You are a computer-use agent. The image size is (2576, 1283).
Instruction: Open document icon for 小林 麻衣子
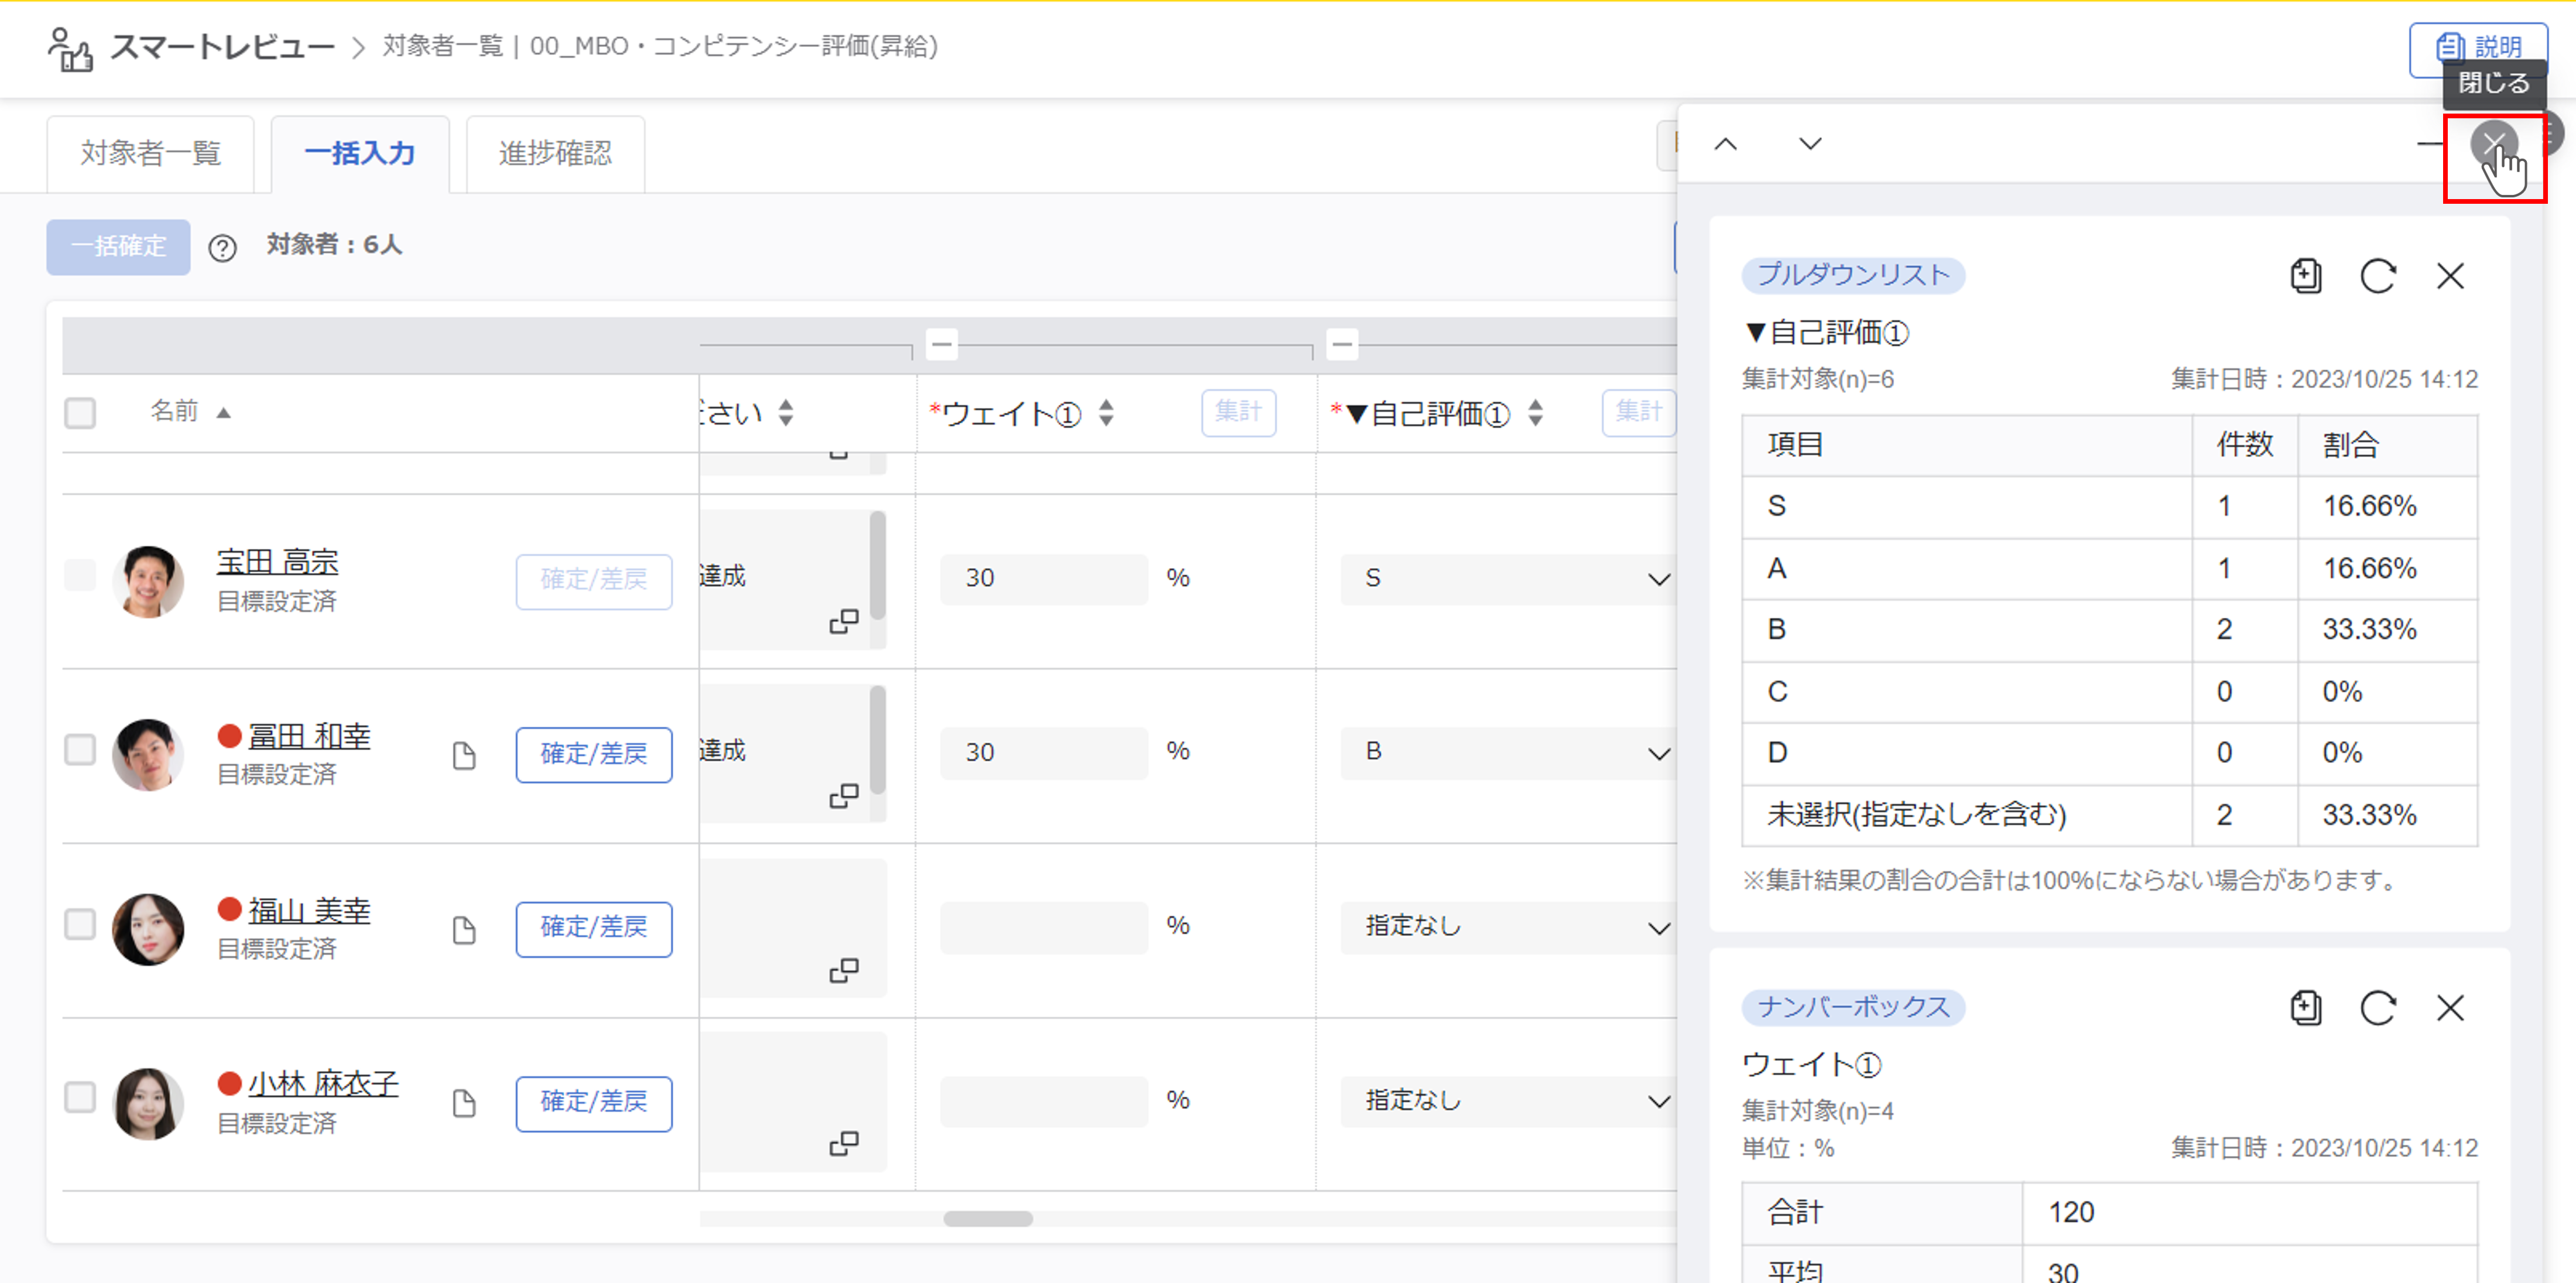coord(463,1103)
